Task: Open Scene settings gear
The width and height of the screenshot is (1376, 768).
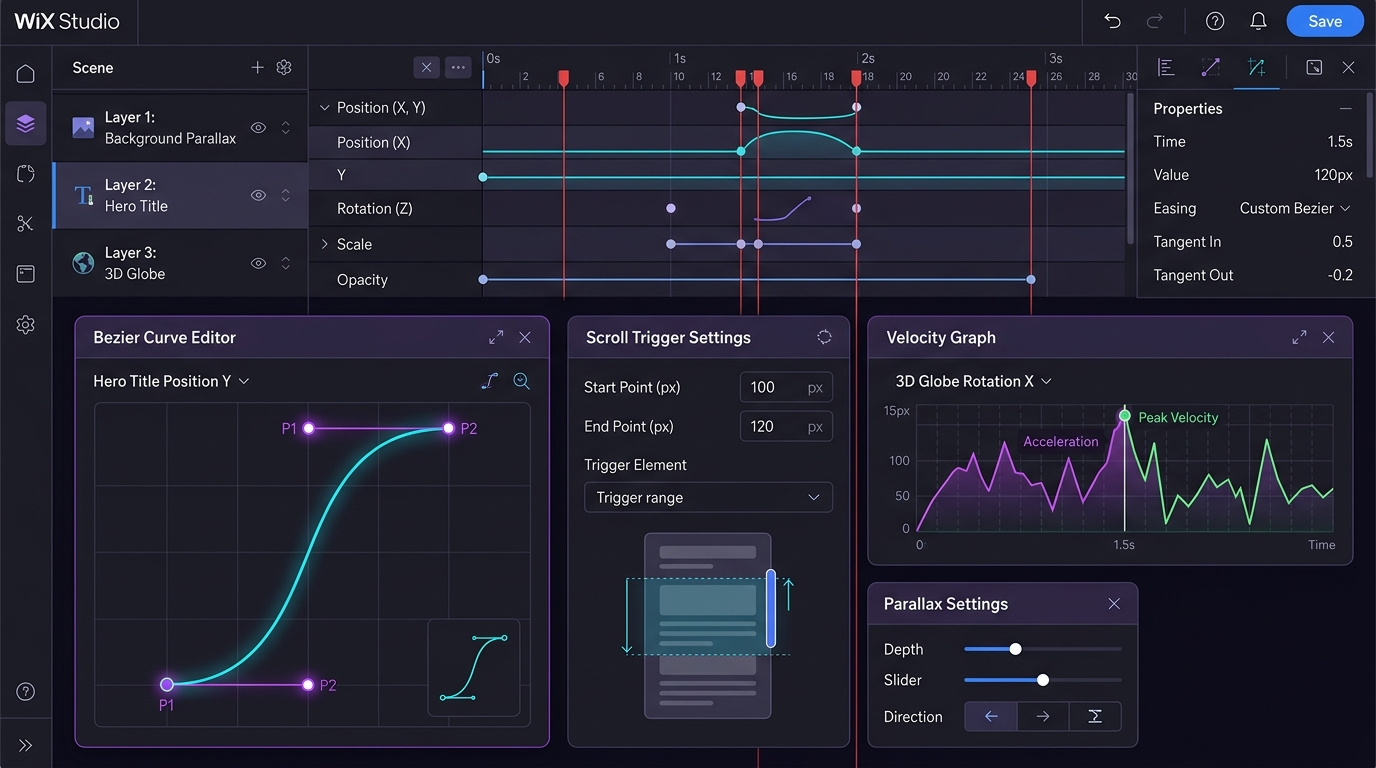Action: pyautogui.click(x=284, y=67)
